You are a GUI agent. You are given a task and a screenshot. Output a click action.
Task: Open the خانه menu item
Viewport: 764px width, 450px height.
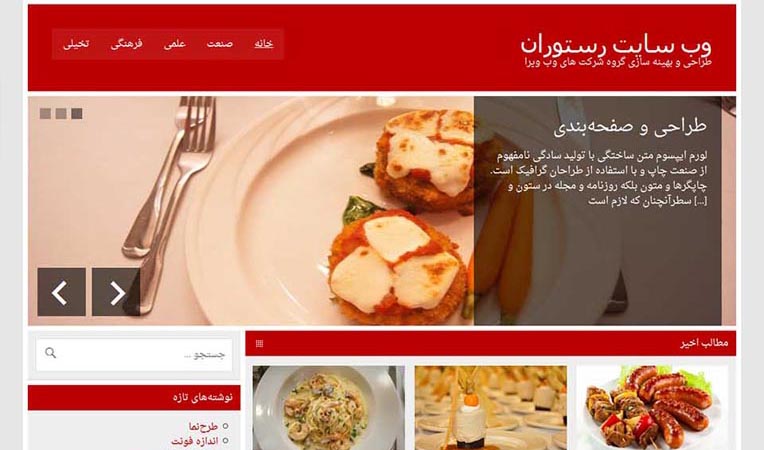click(264, 44)
